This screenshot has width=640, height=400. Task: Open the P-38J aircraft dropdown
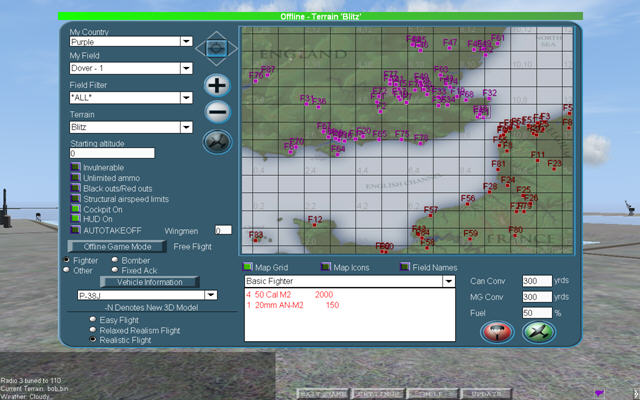pos(210,295)
